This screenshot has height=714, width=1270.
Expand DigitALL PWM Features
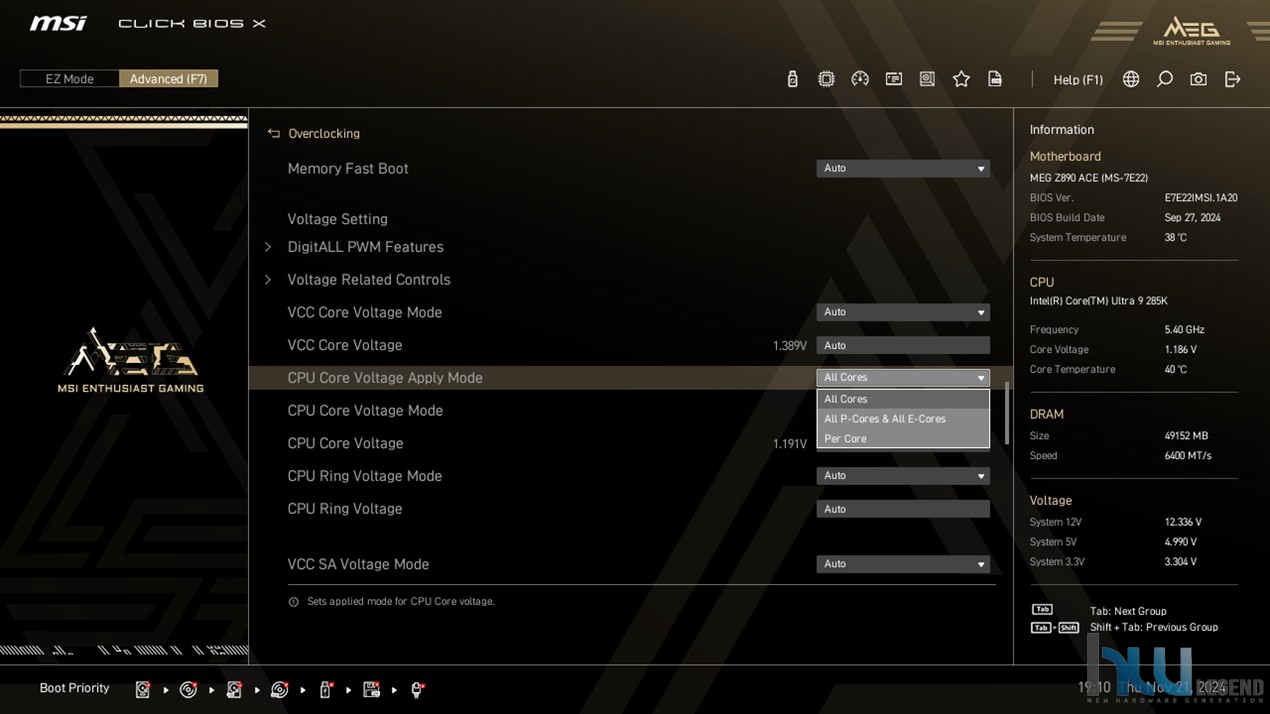(x=365, y=247)
